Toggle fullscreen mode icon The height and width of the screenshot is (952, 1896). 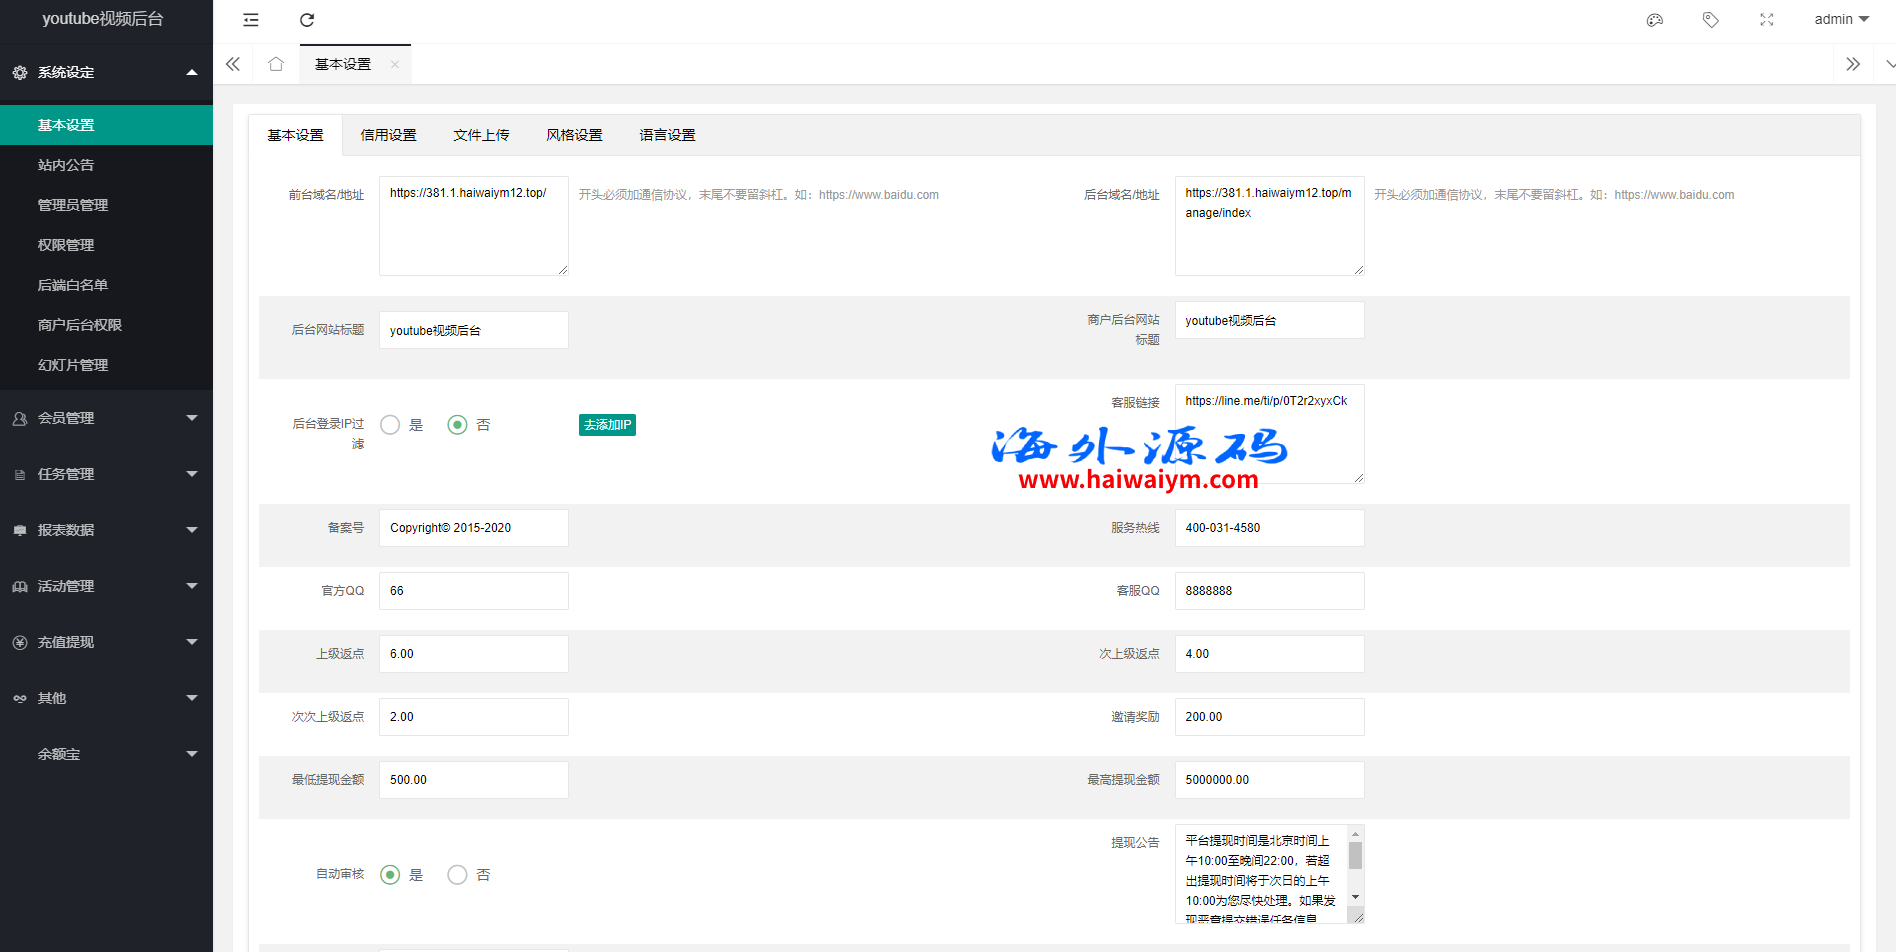(x=1767, y=20)
